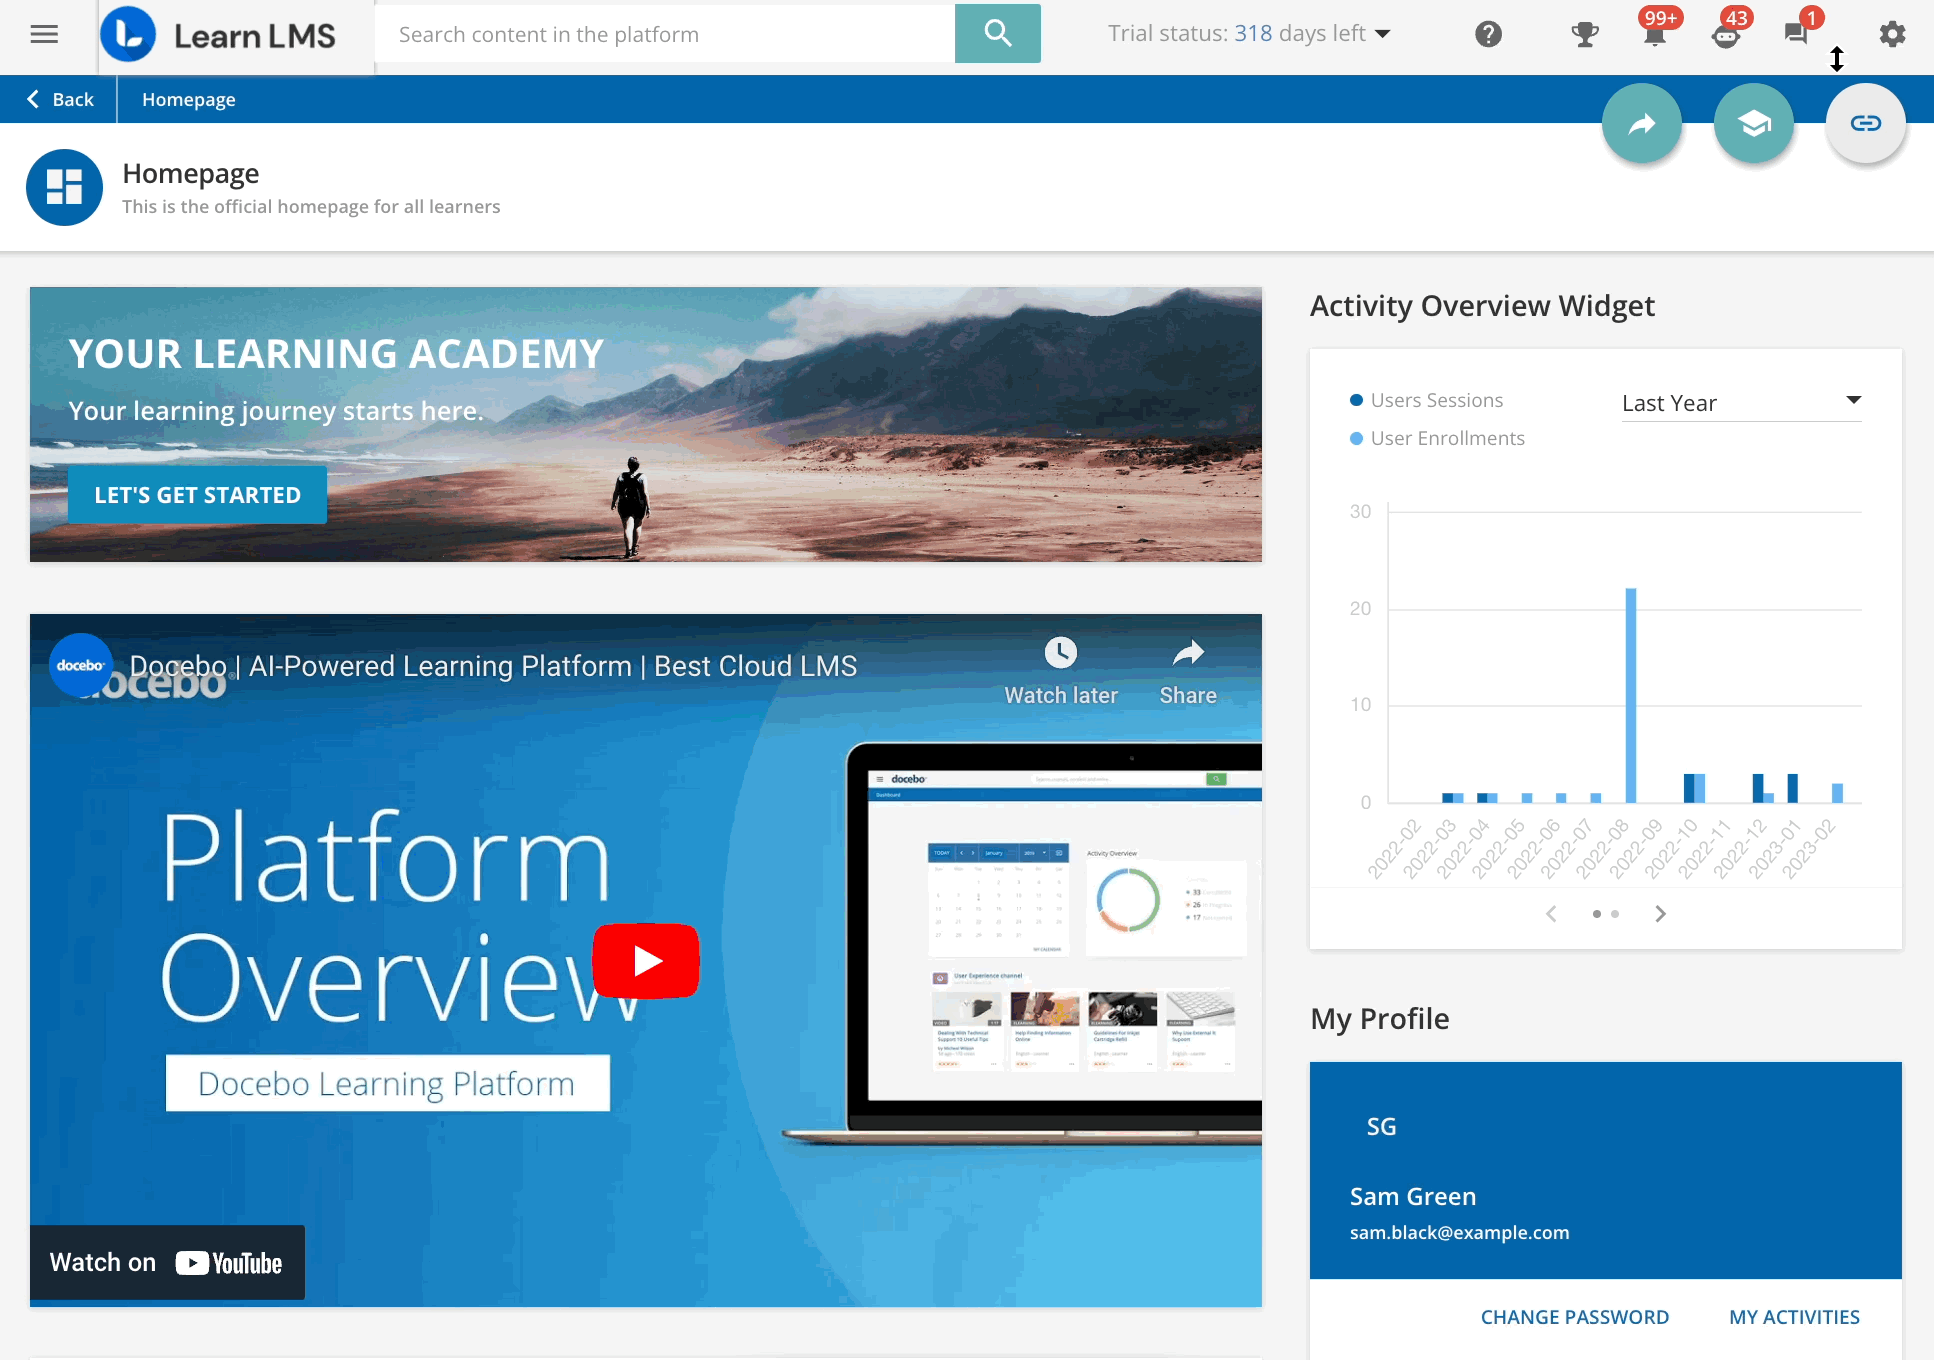Select the Homepage breadcrumb tab
The image size is (1934, 1360).
point(189,99)
